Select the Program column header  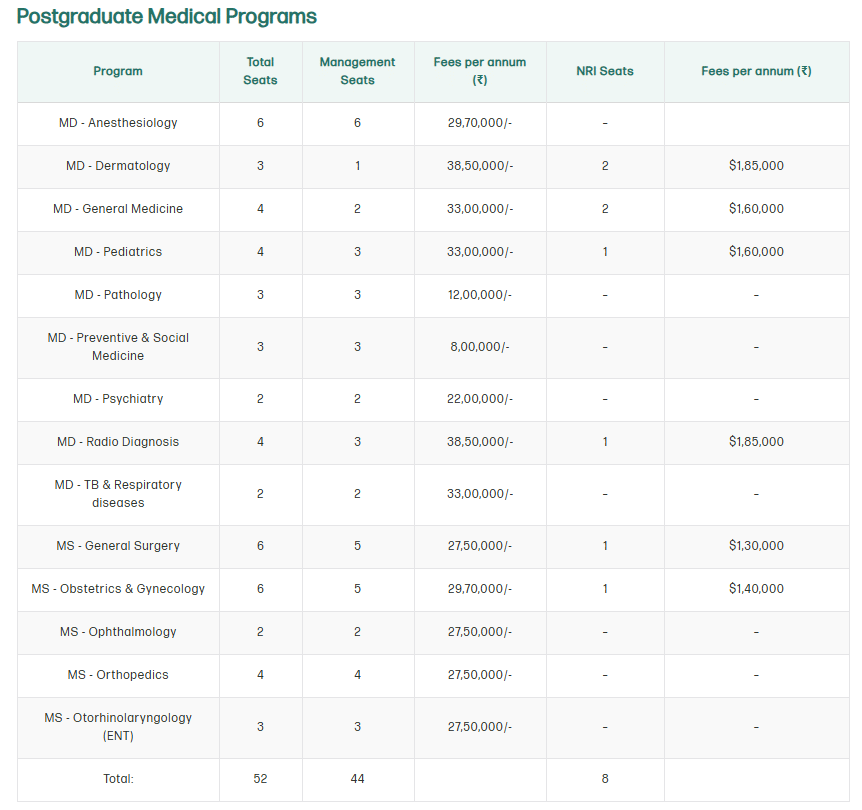(x=118, y=71)
